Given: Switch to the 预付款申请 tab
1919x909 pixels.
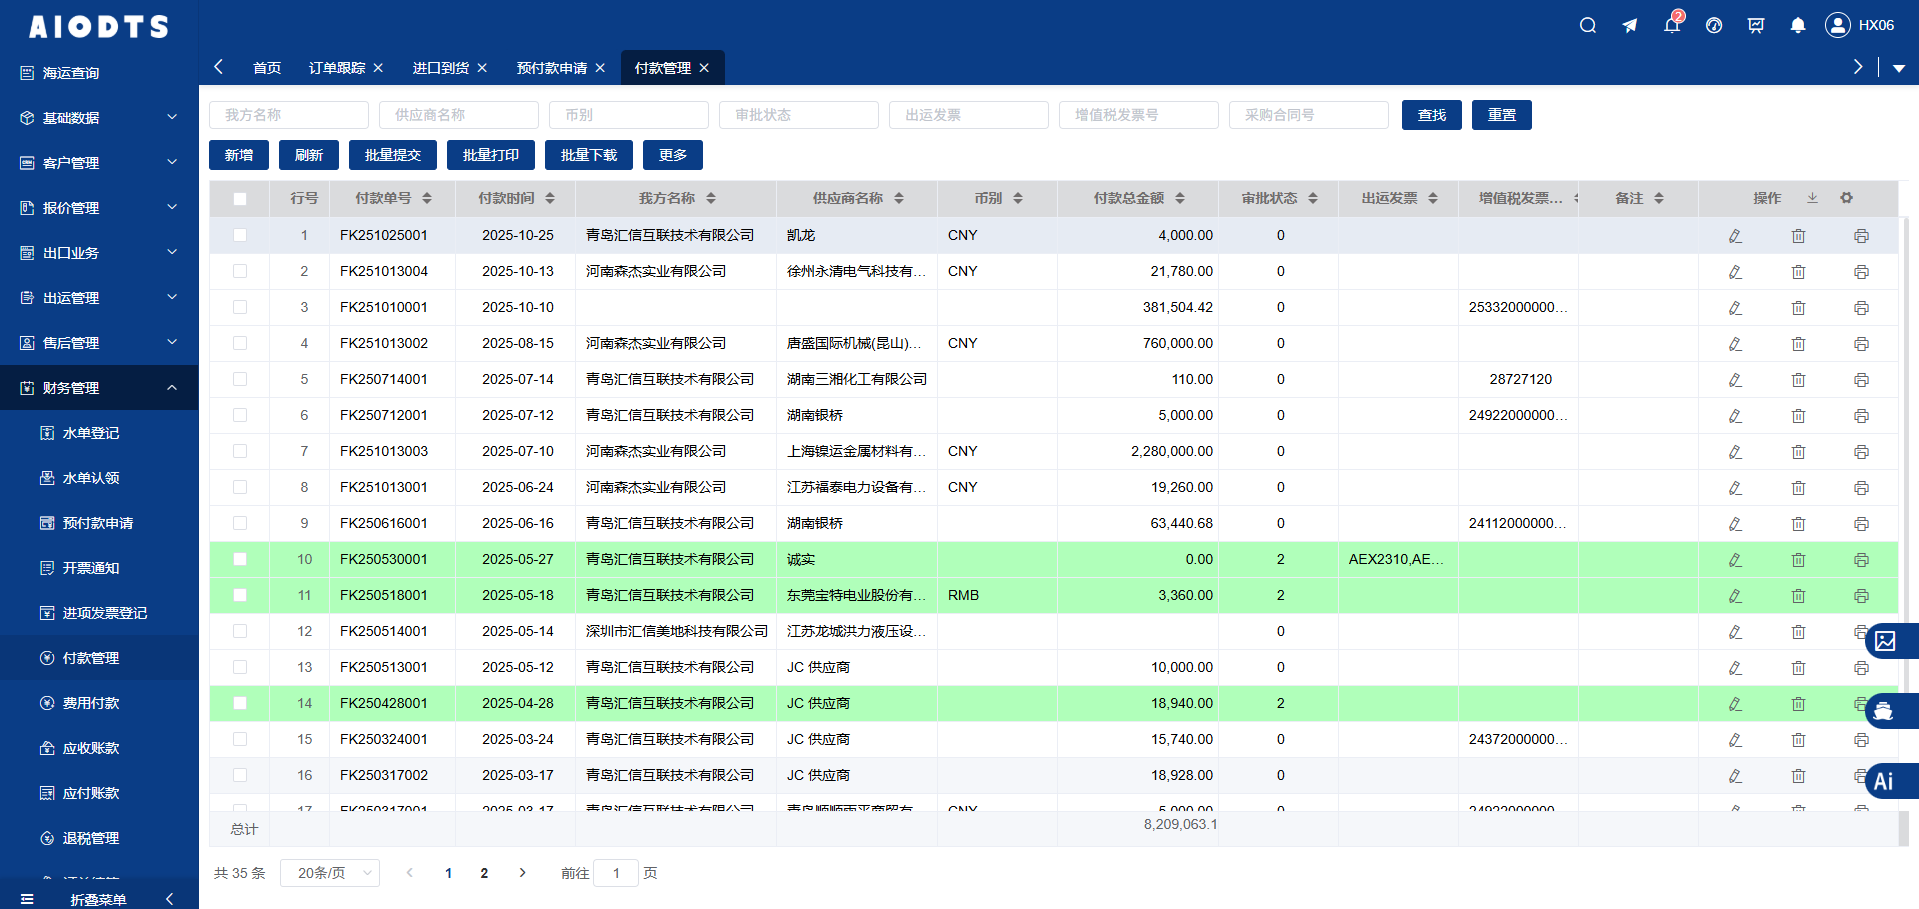Looking at the screenshot, I should 551,68.
